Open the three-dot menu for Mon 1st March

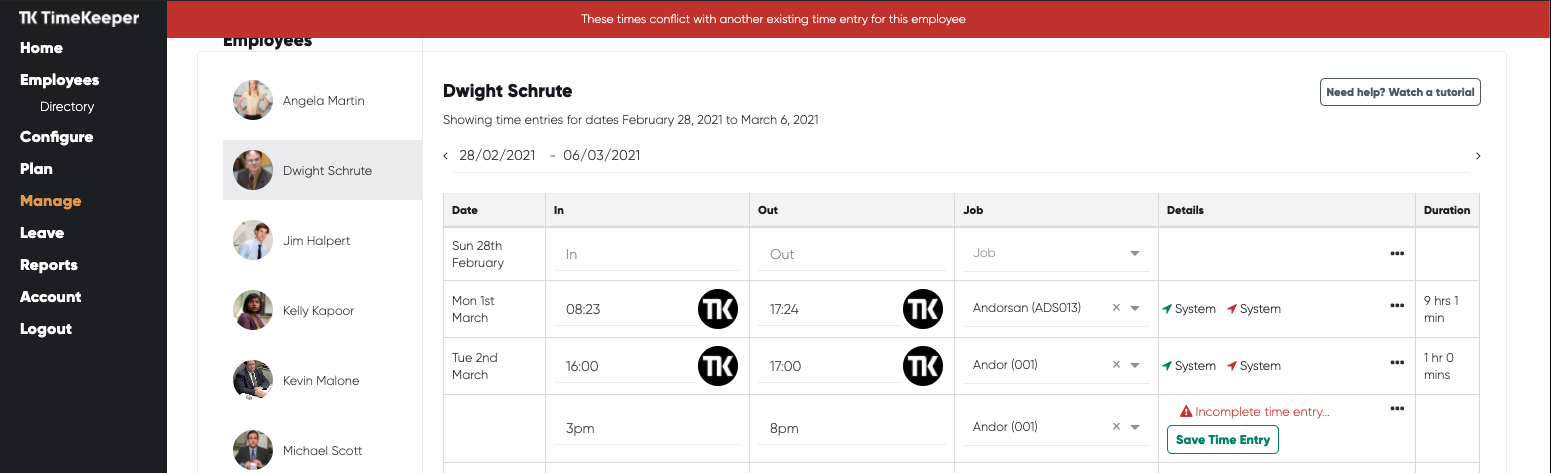[x=1397, y=306]
